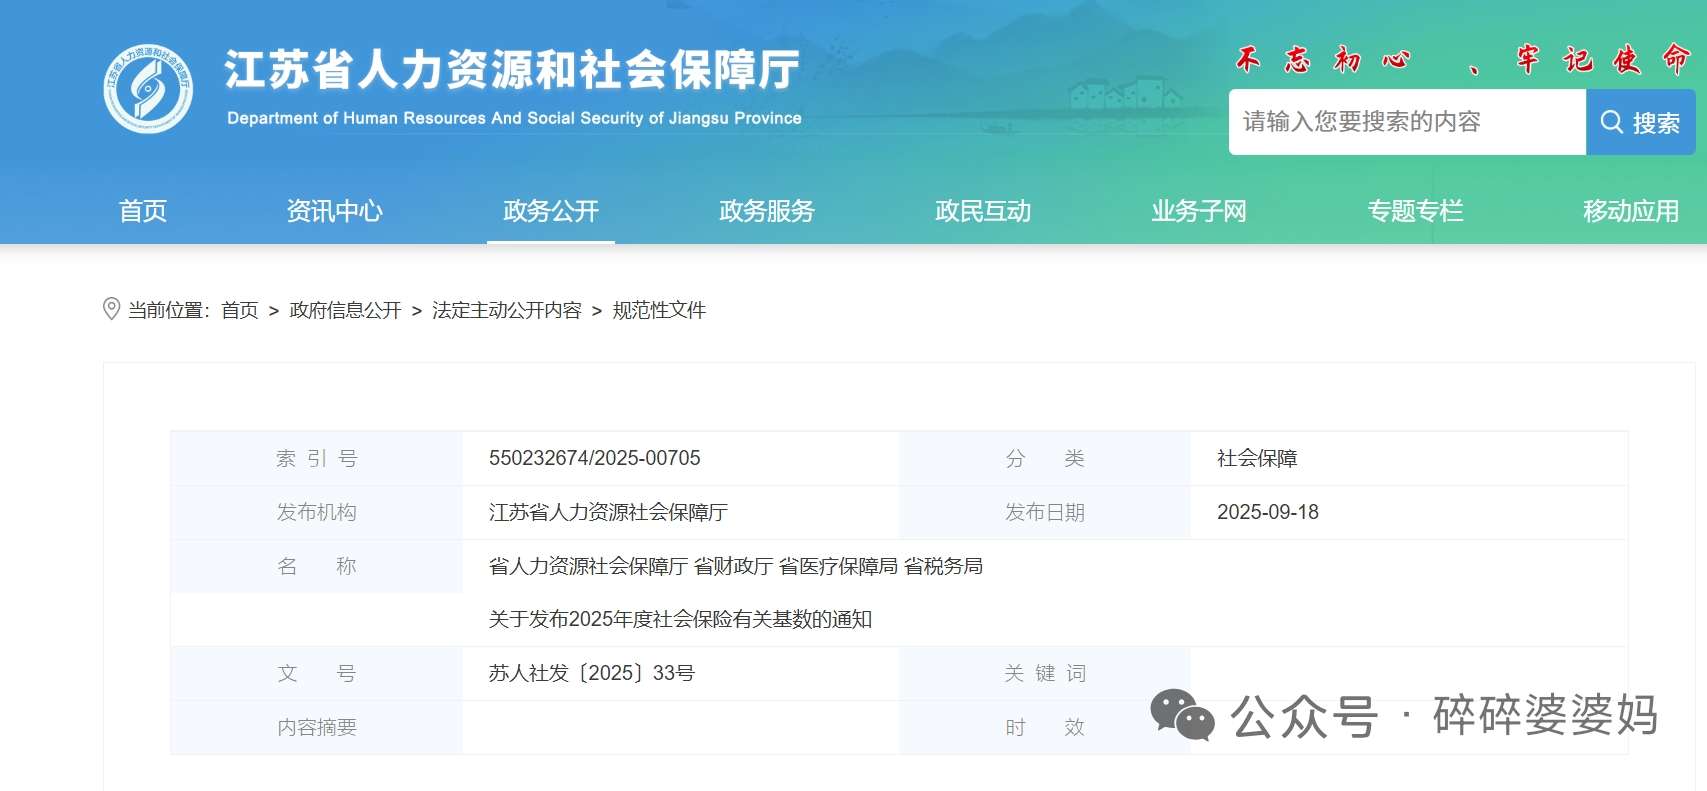Image resolution: width=1707 pixels, height=791 pixels.
Task: Focus the search input field
Action: [1406, 122]
